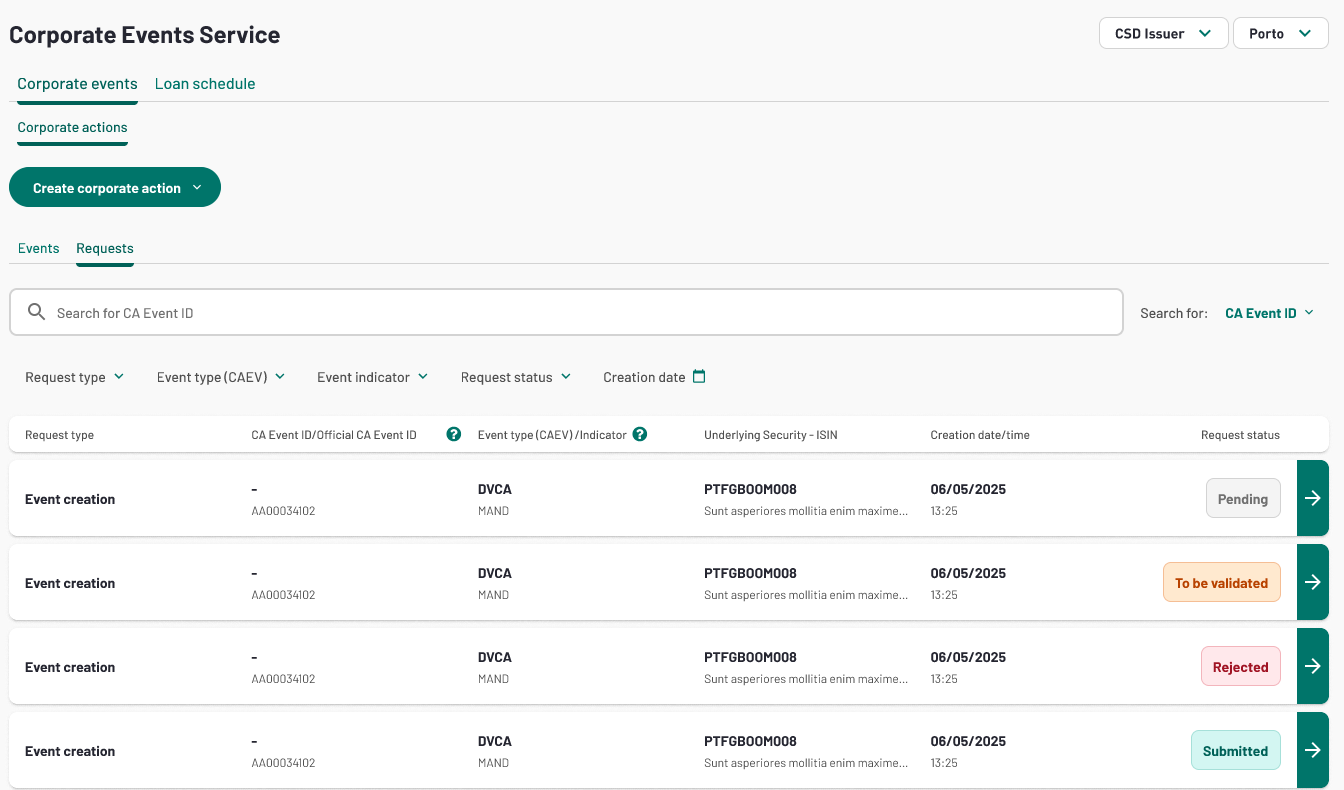Click Event creation in the Pending row
This screenshot has height=790, width=1344.
[70, 499]
